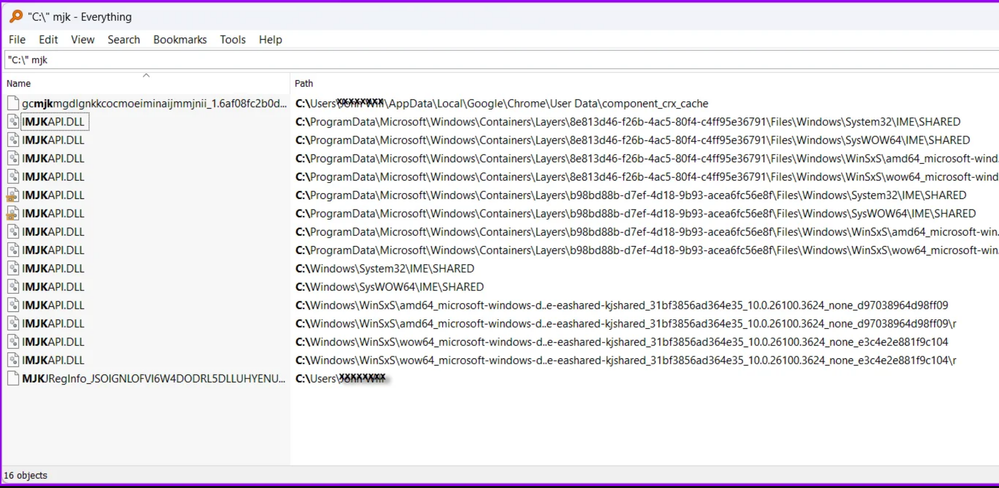
Task: Click the file icon of MJKJRegInfo_JSOIGNLOFVI6W4 file
Action: click(13, 378)
